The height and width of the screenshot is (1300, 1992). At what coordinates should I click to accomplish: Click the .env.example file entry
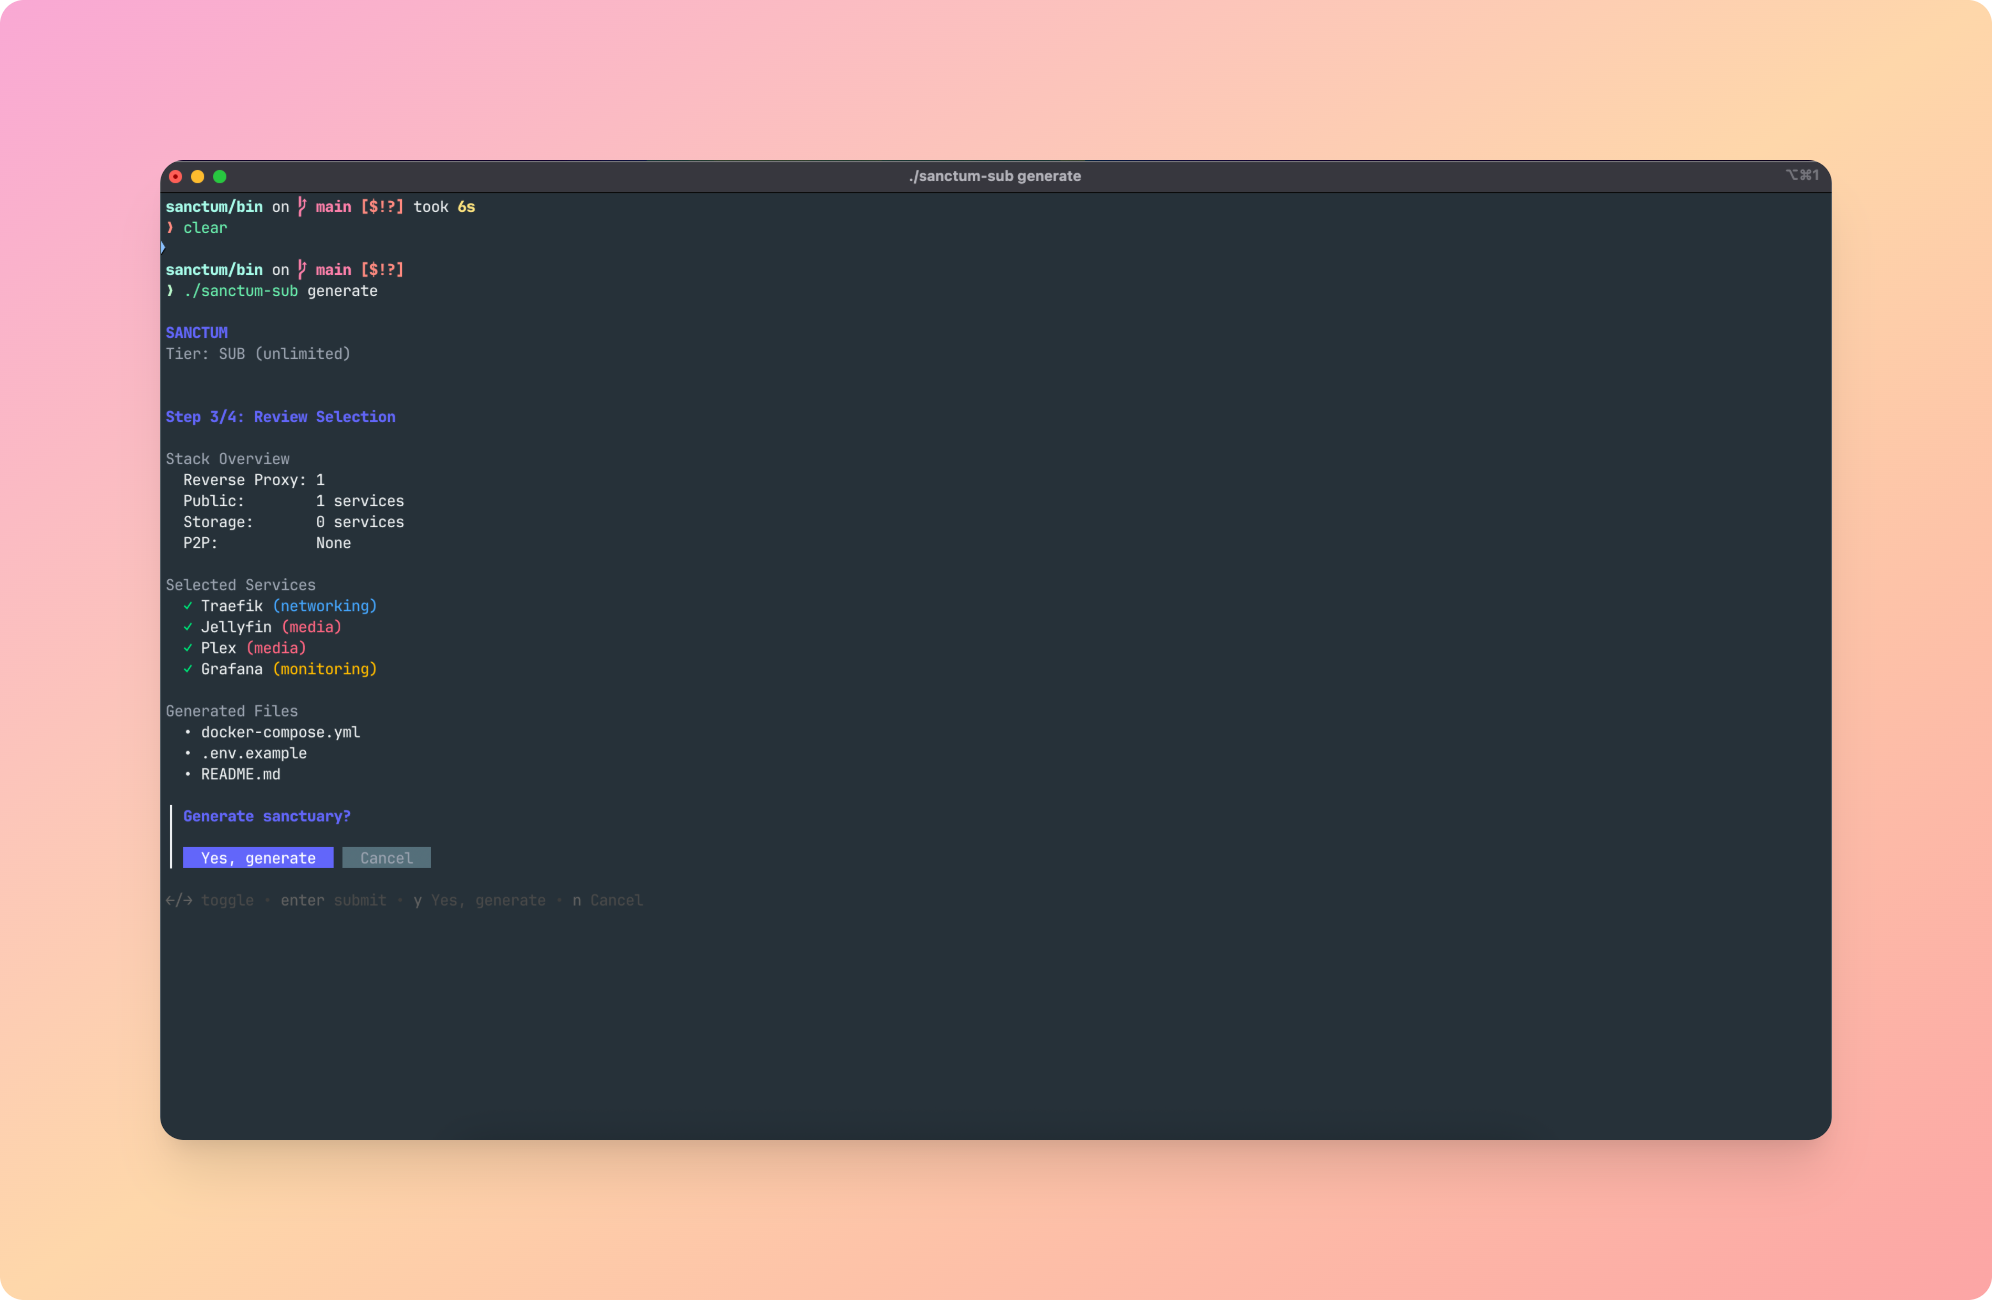point(253,753)
